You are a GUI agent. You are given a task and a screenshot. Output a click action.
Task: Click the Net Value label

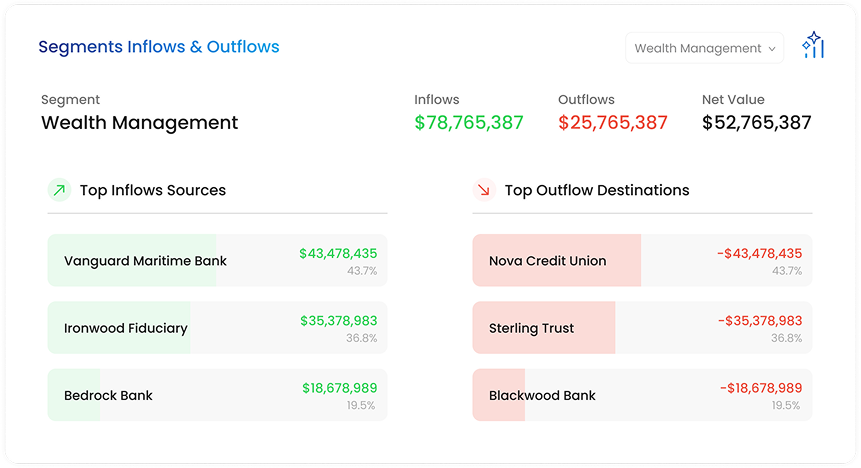pos(733,99)
